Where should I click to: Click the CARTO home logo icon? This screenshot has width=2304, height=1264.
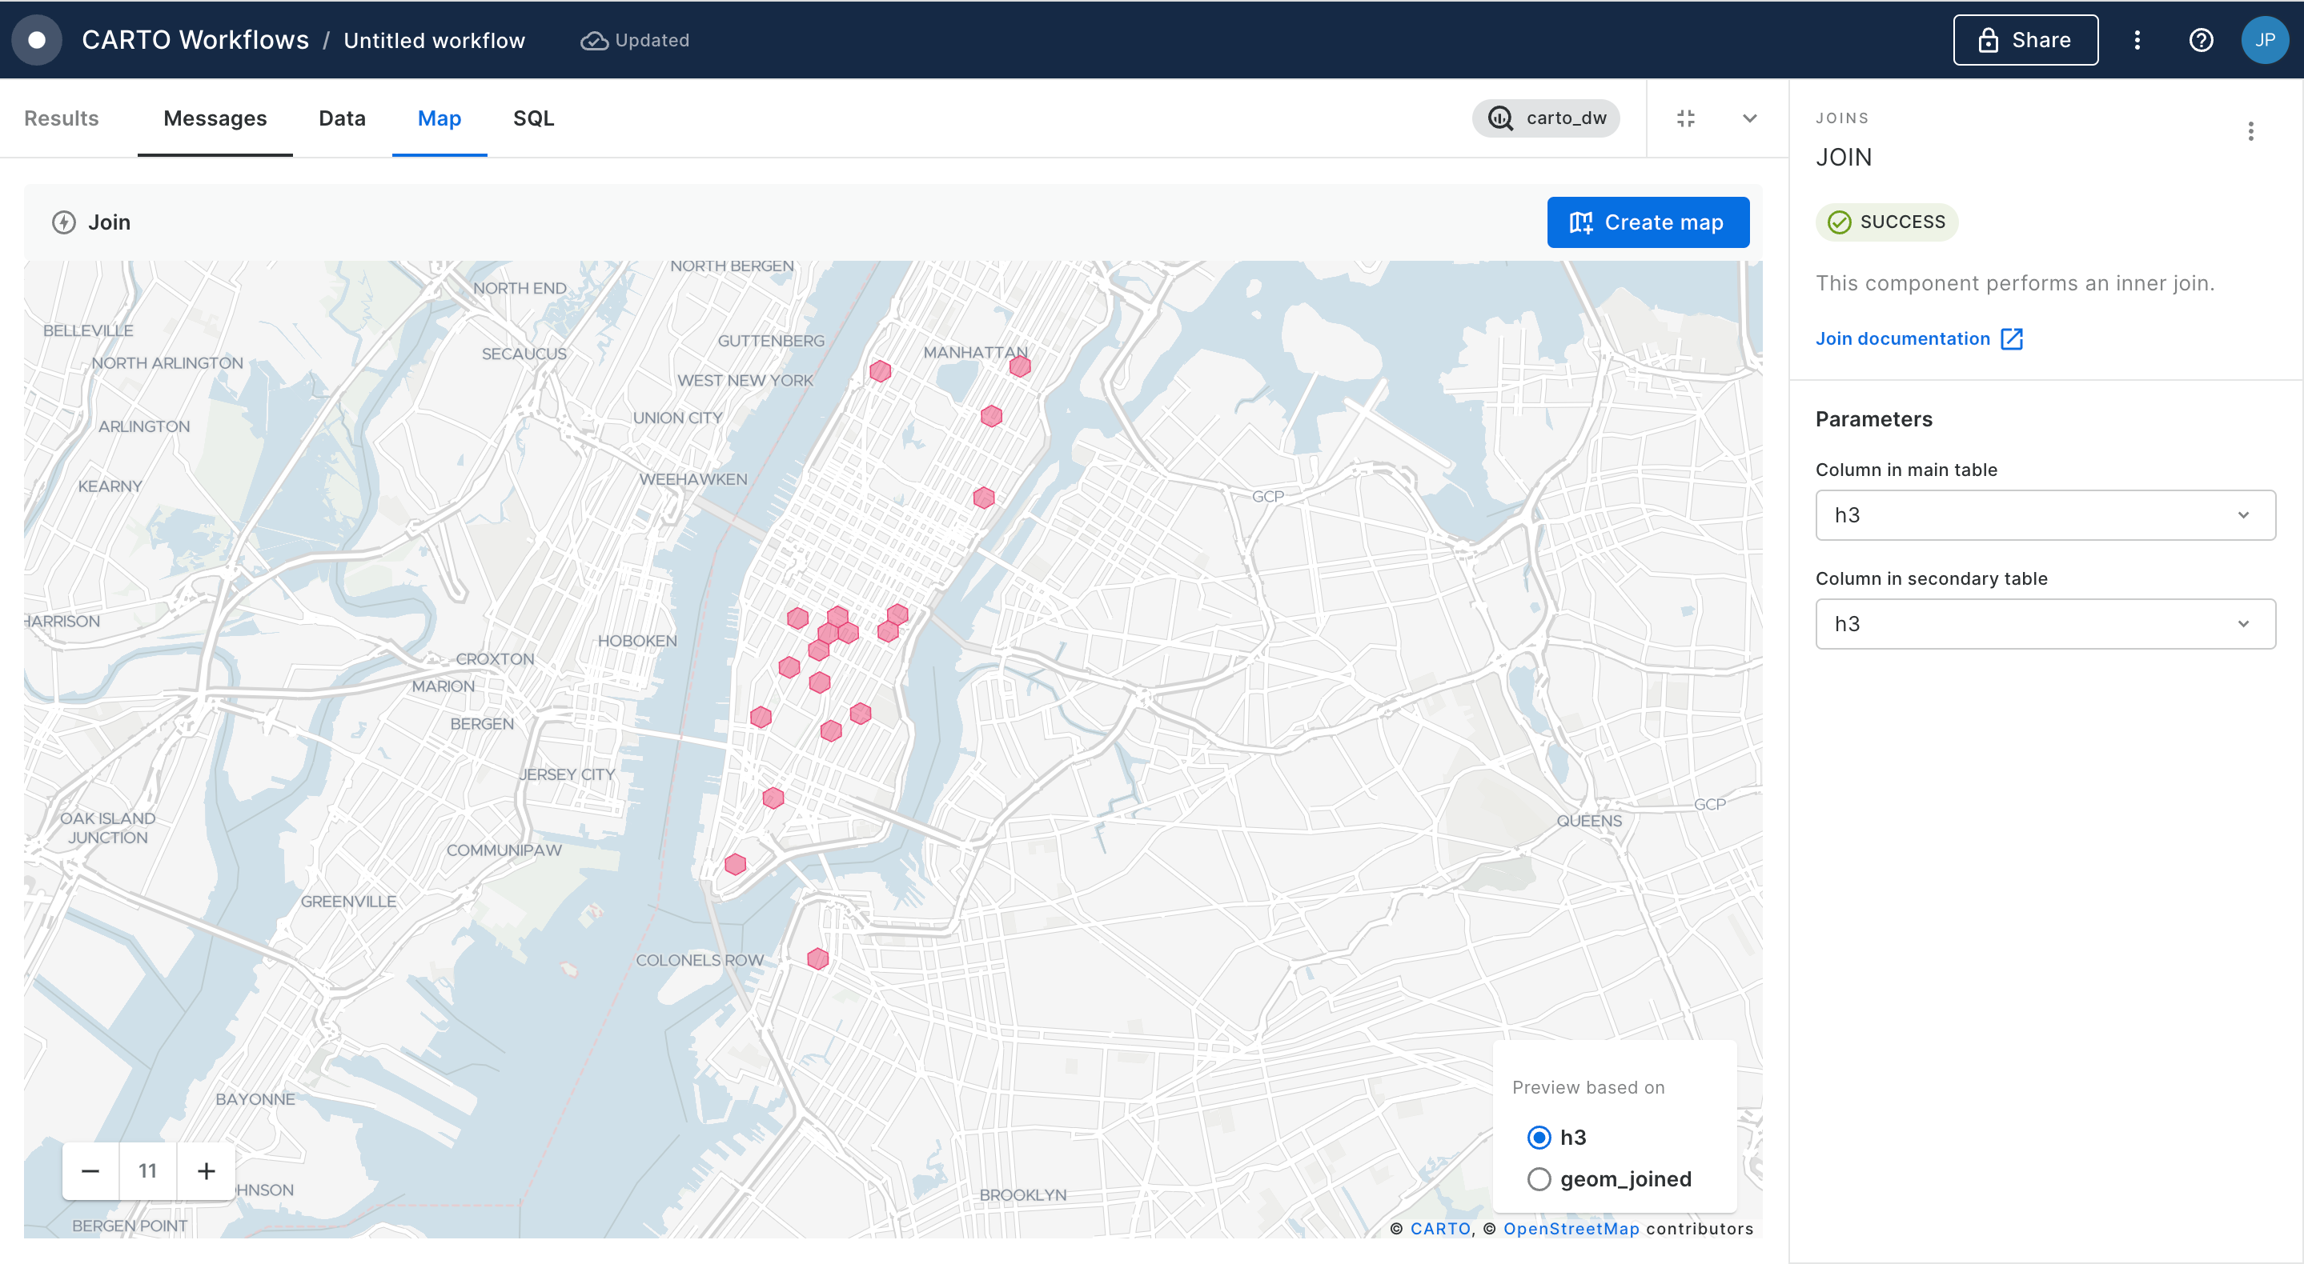(37, 40)
